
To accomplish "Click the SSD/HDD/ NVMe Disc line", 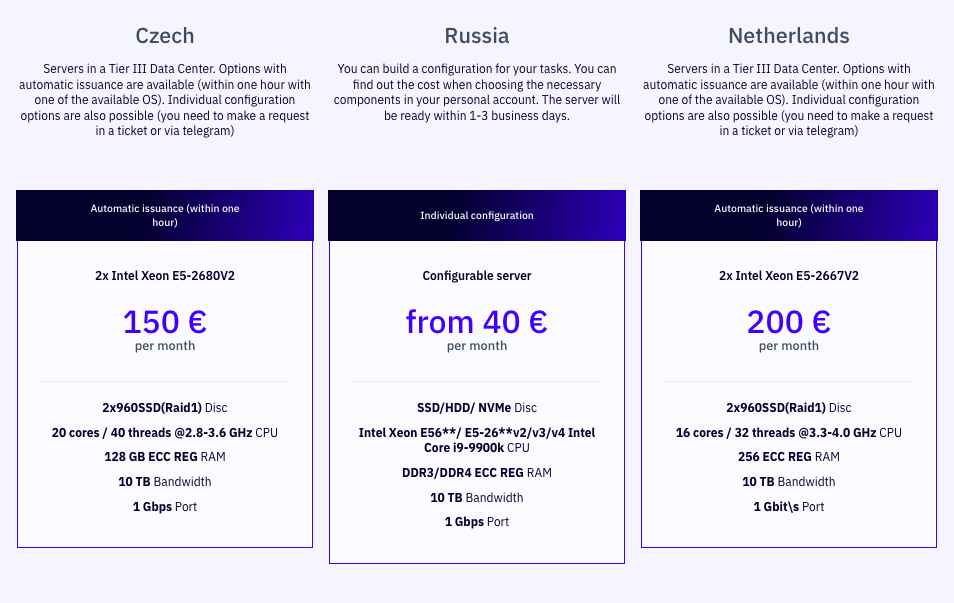I will 477,408.
